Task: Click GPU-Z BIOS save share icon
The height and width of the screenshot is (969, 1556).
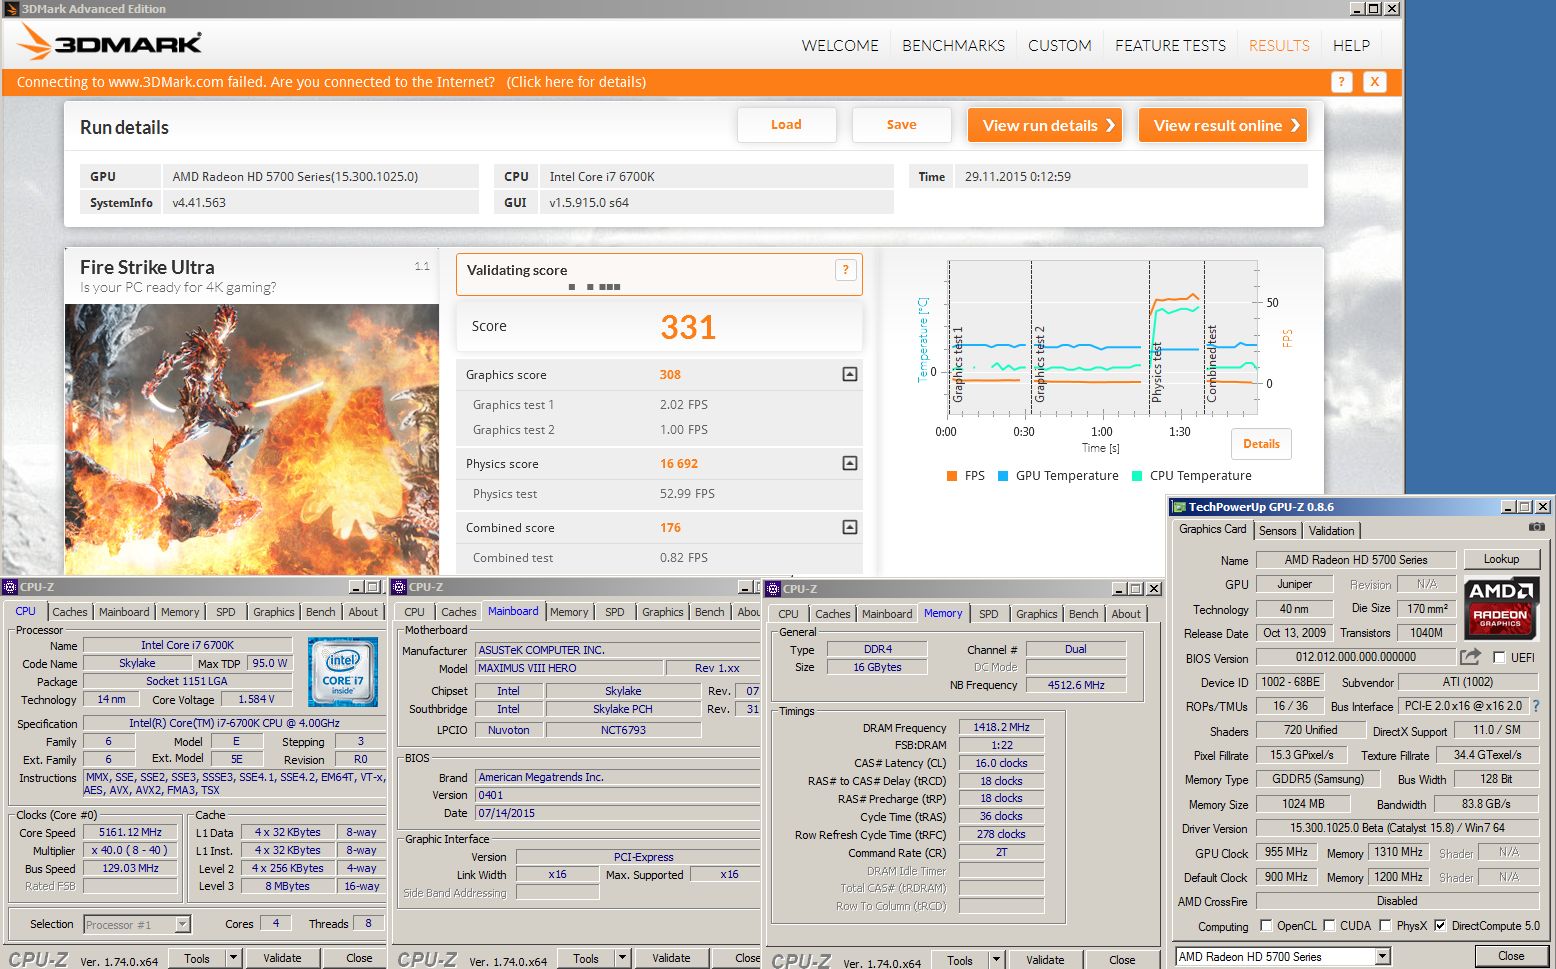Action: [x=1470, y=657]
